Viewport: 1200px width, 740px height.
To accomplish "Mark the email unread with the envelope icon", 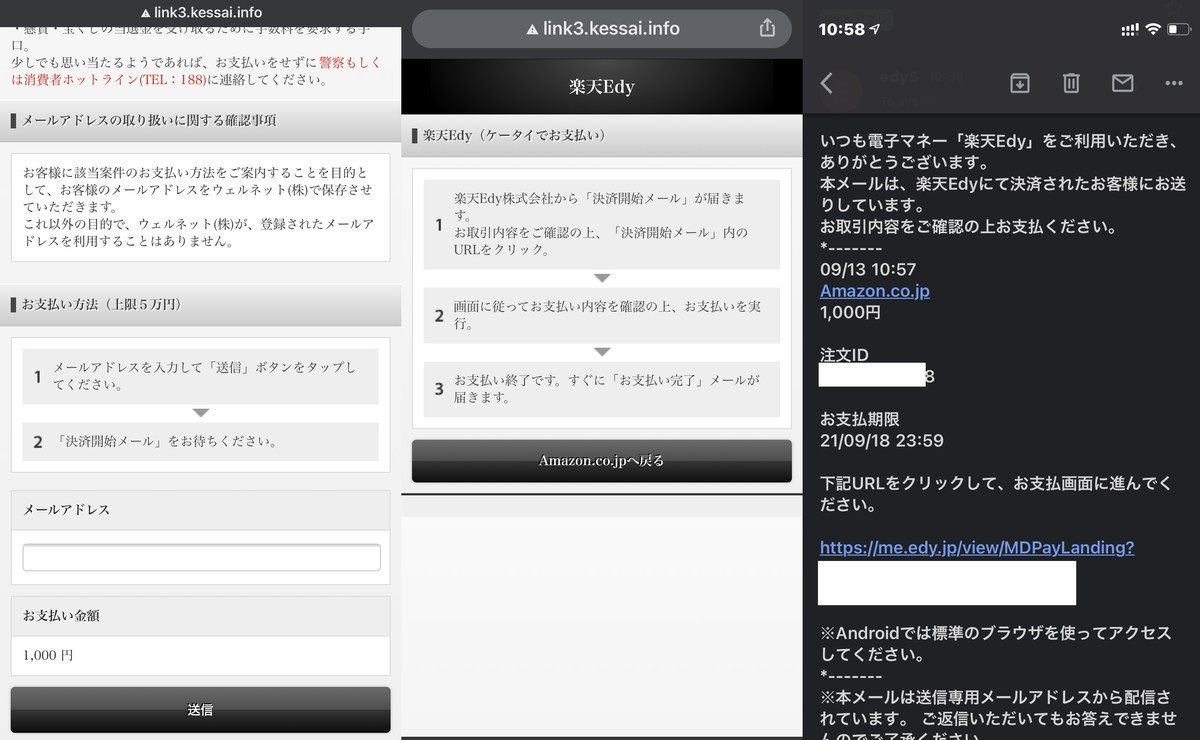I will tap(1122, 83).
